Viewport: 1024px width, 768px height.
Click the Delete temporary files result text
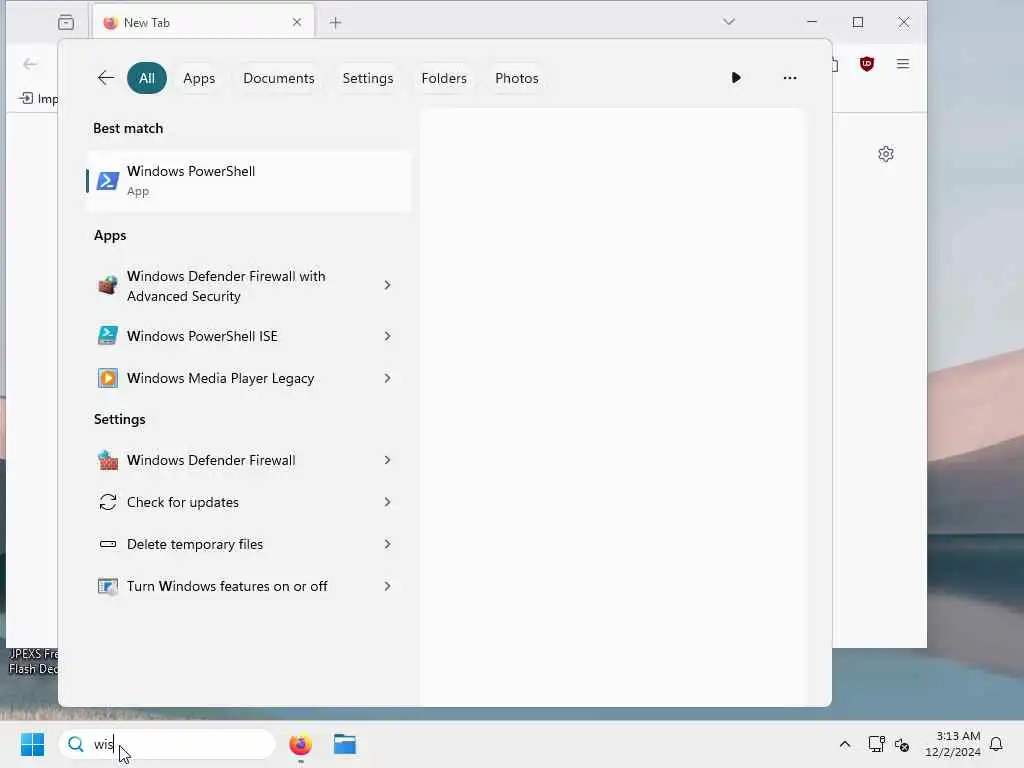tap(195, 544)
